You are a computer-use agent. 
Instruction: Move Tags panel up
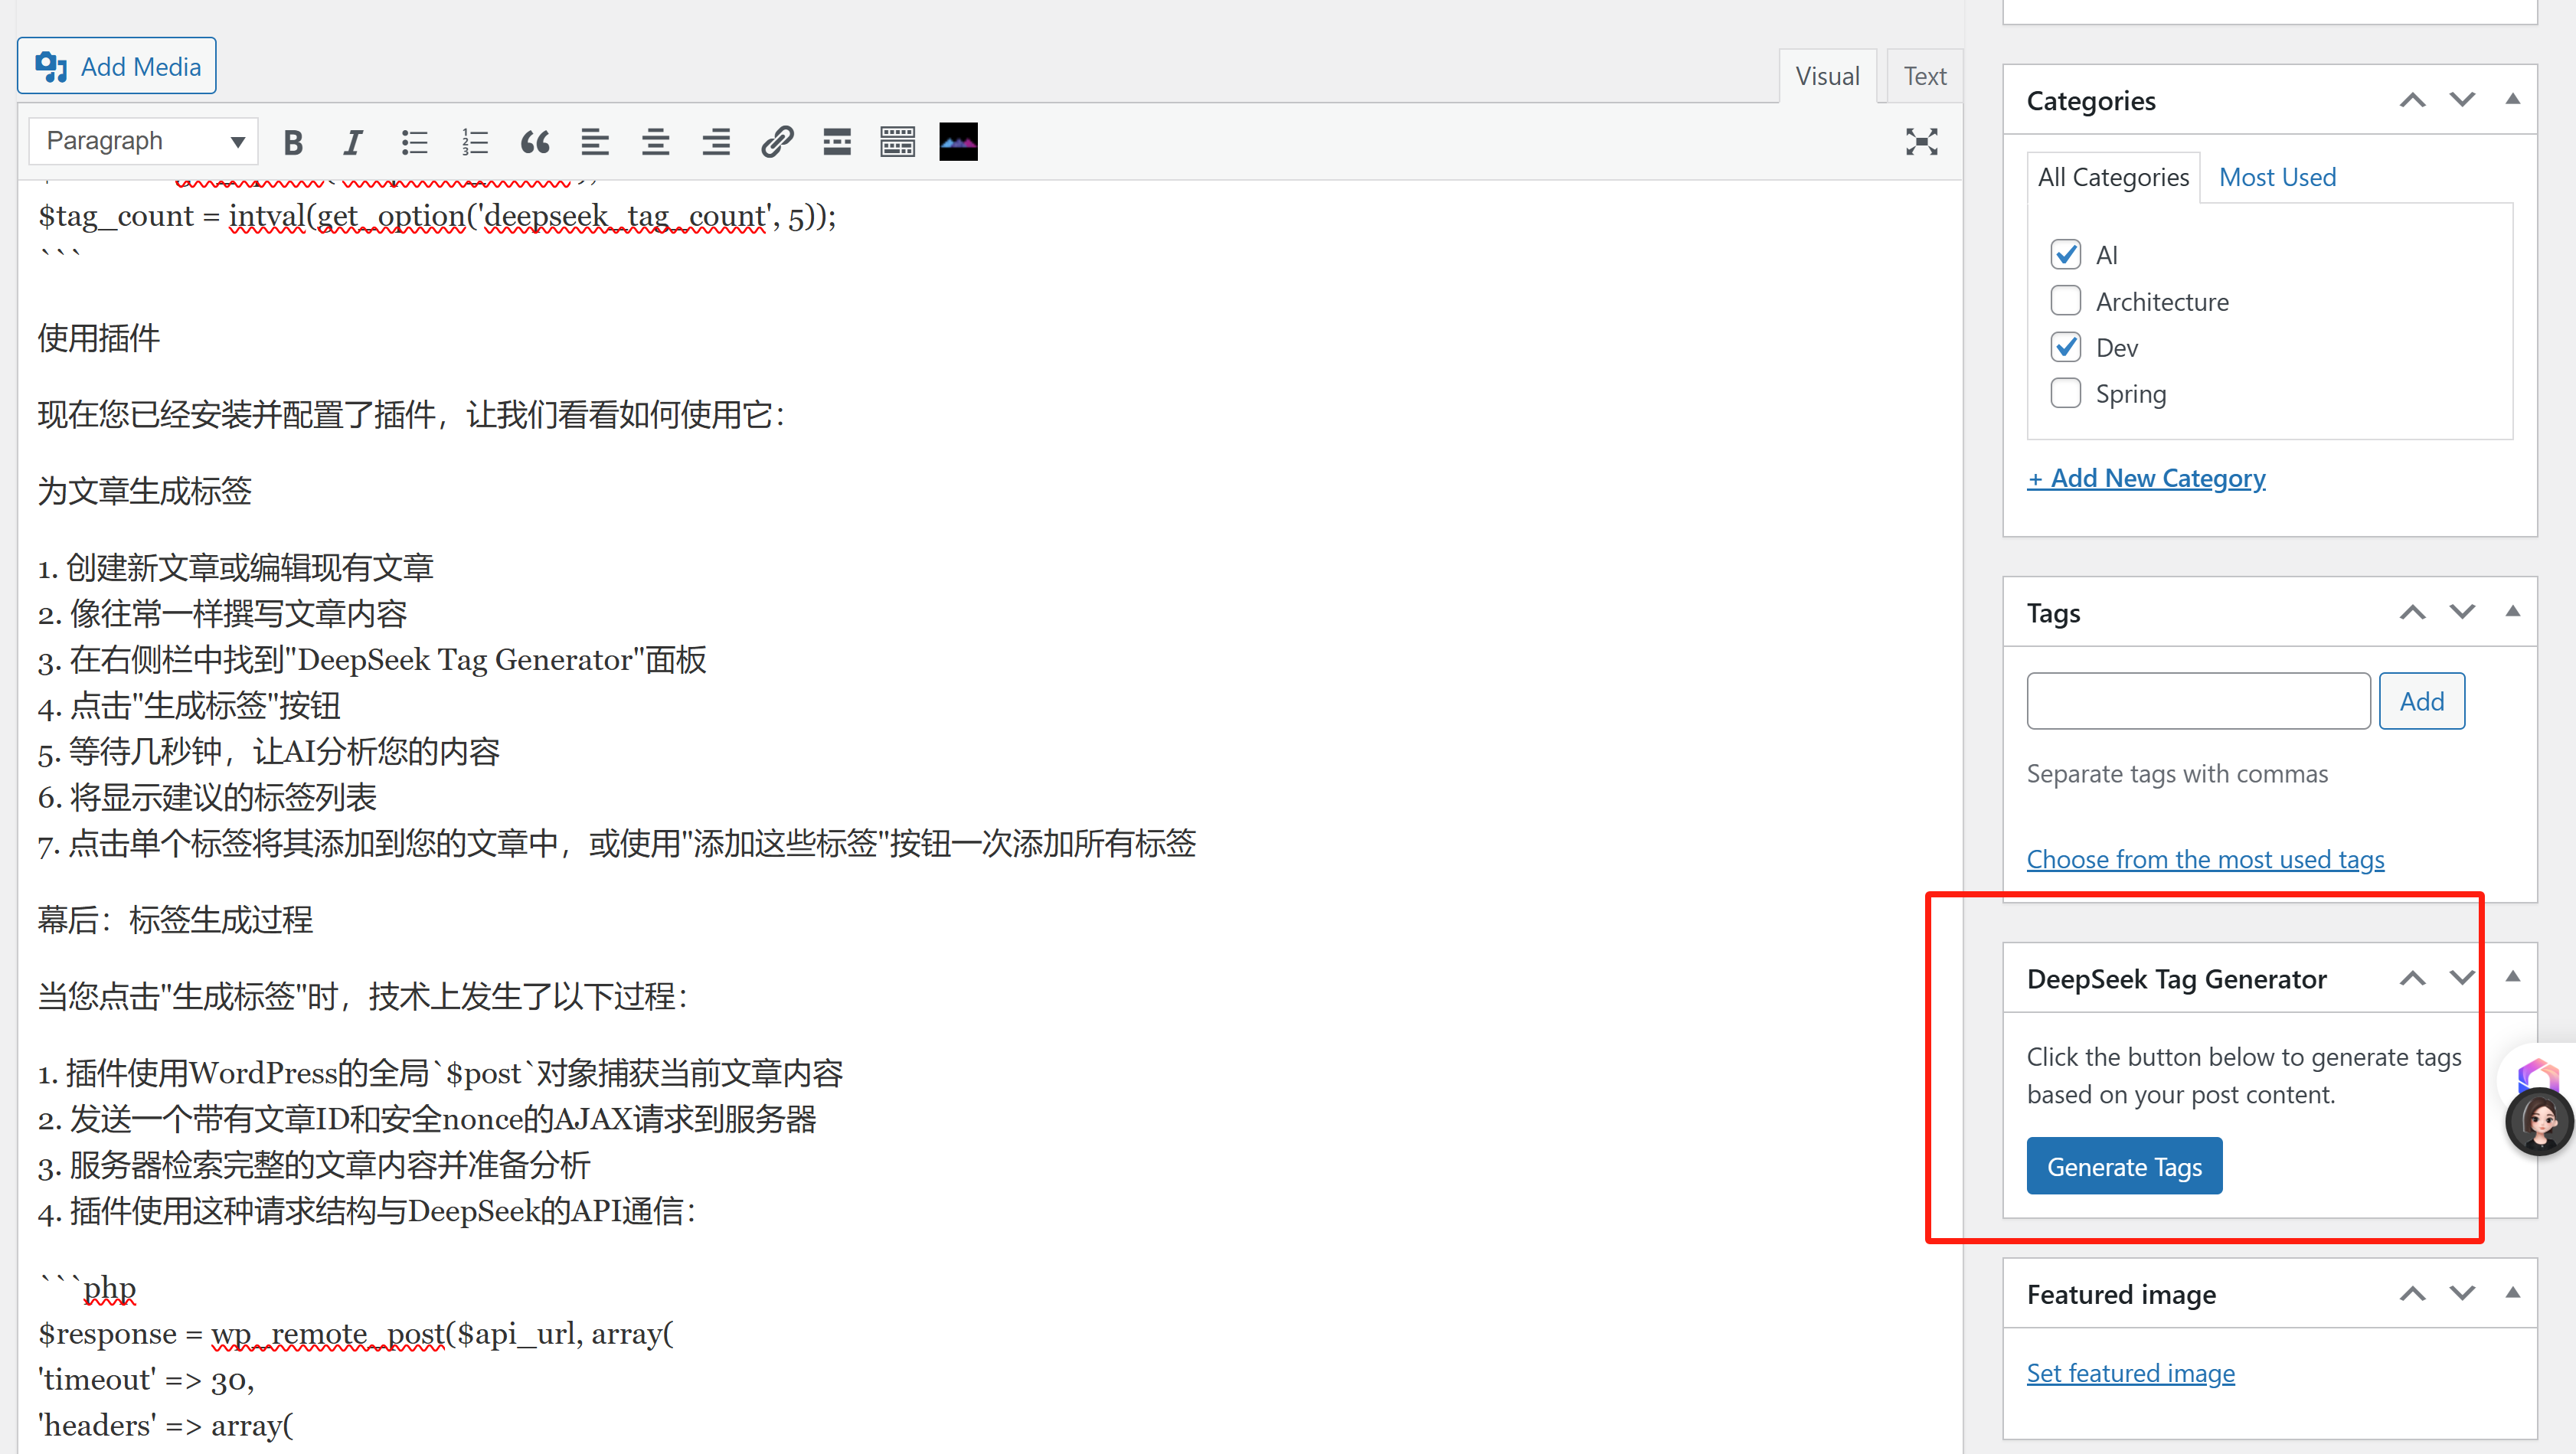coord(2413,612)
